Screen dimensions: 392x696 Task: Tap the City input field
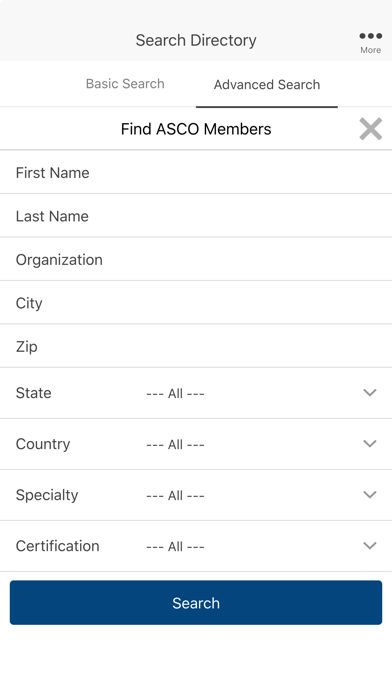[196, 303]
